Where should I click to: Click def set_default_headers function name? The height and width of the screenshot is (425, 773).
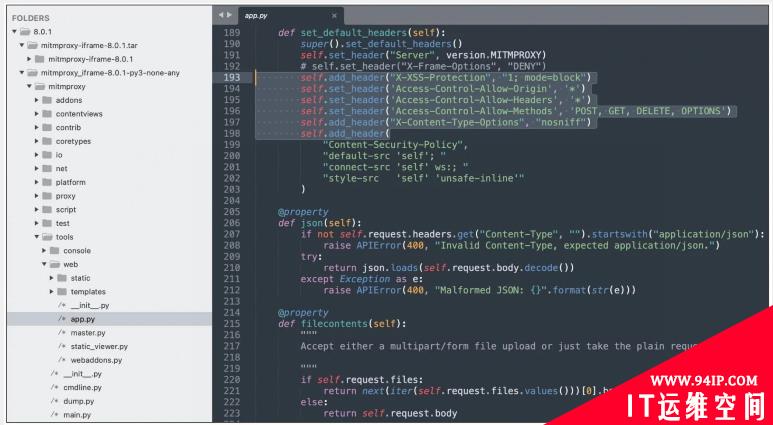pyautogui.click(x=353, y=33)
